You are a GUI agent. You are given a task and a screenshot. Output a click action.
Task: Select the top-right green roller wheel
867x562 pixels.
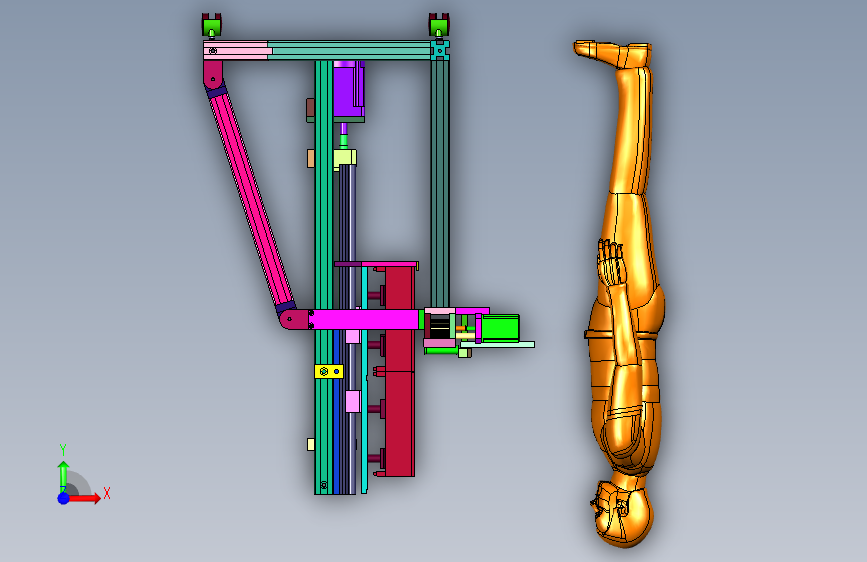439,27
